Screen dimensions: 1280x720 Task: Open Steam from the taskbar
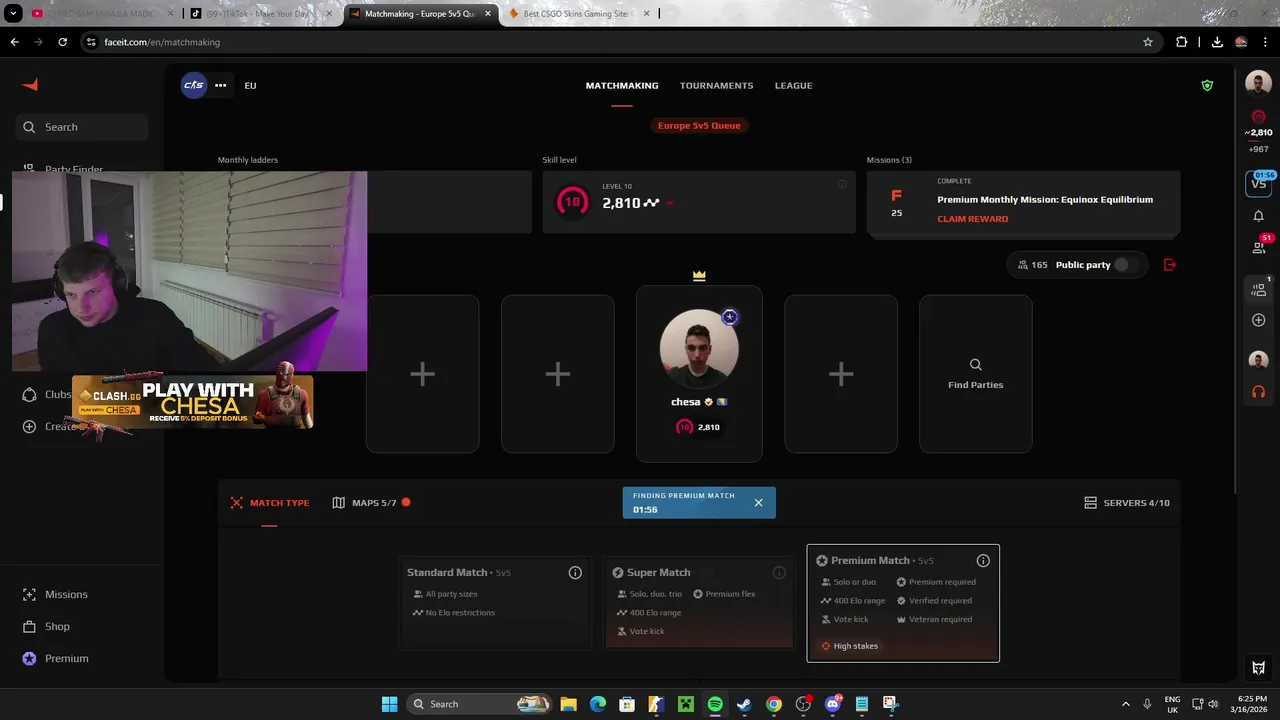point(744,704)
